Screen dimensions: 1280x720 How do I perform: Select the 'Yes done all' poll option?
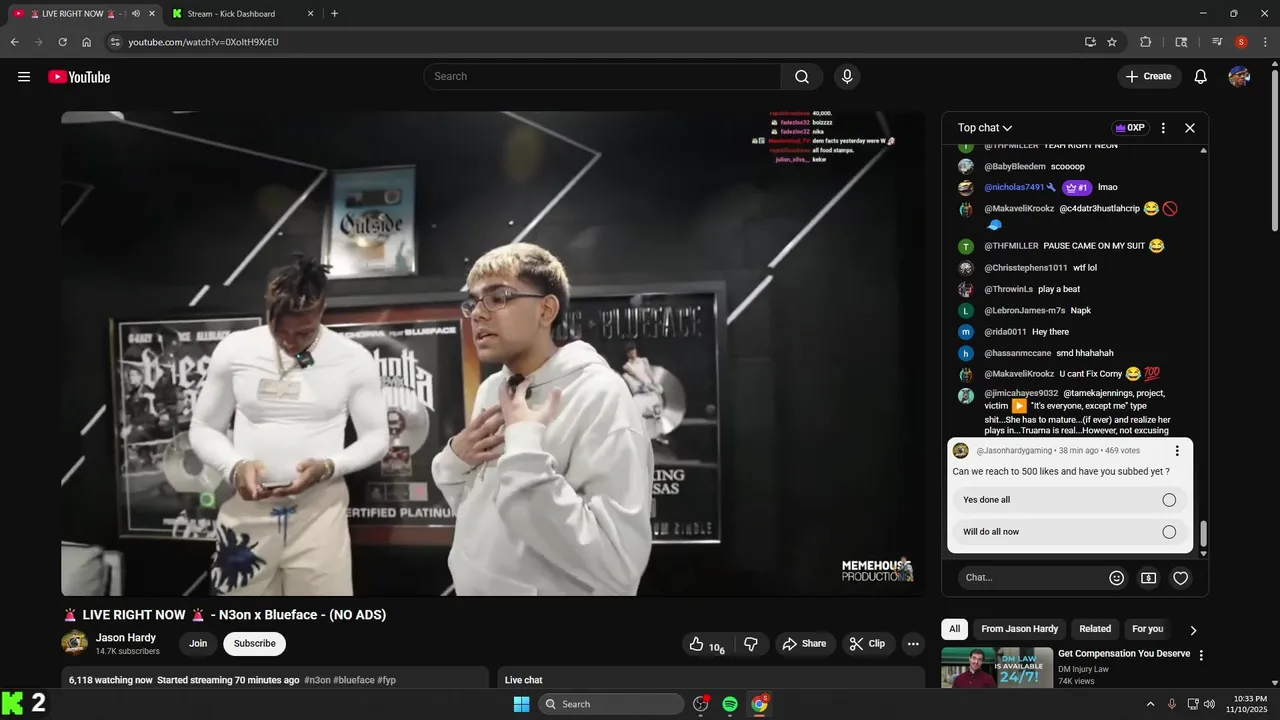tap(1070, 500)
